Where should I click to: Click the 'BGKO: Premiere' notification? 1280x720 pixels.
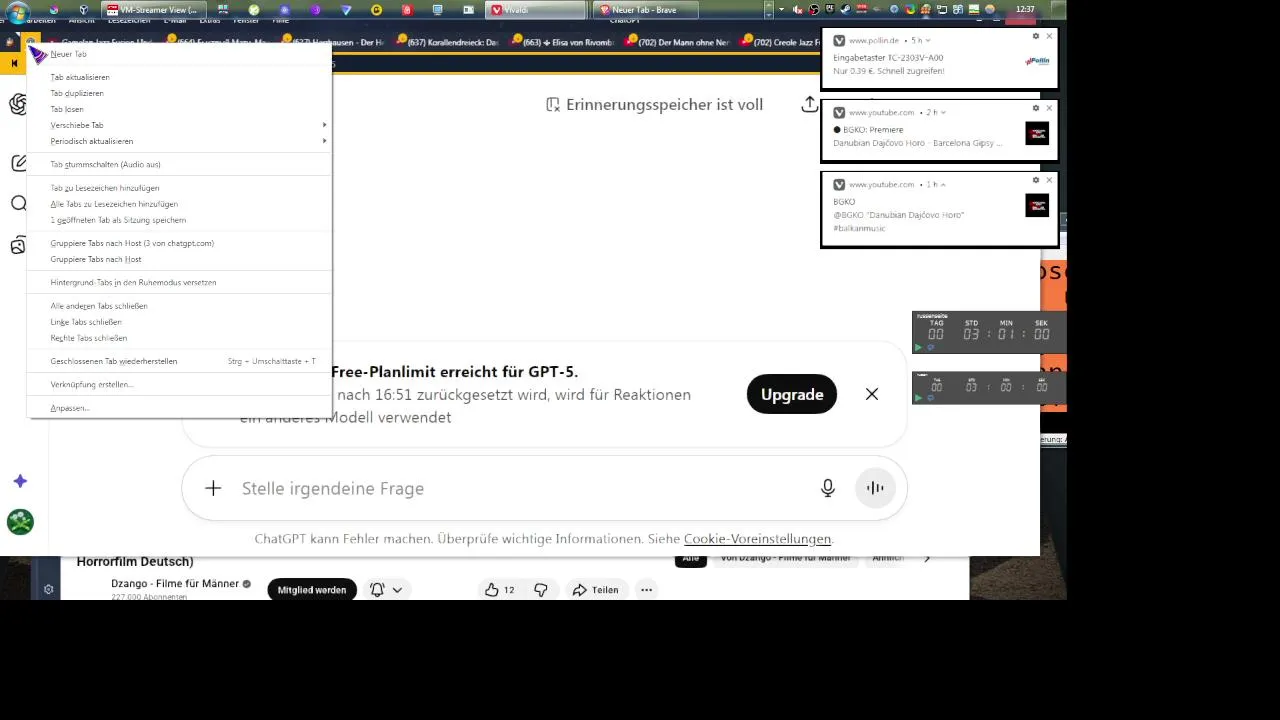(938, 130)
